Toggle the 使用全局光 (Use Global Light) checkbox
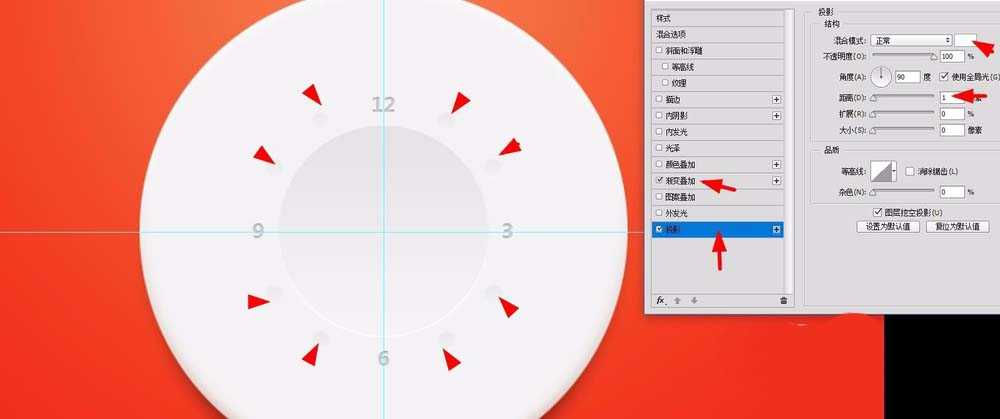 pos(945,76)
